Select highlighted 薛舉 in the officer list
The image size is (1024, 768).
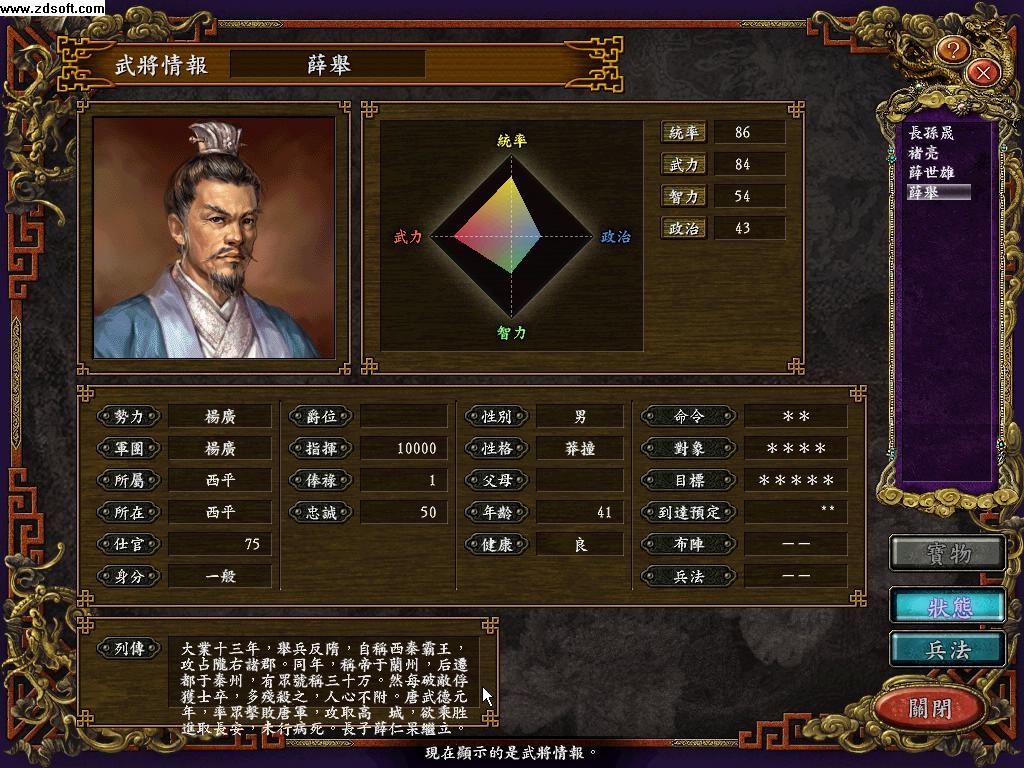(x=938, y=192)
